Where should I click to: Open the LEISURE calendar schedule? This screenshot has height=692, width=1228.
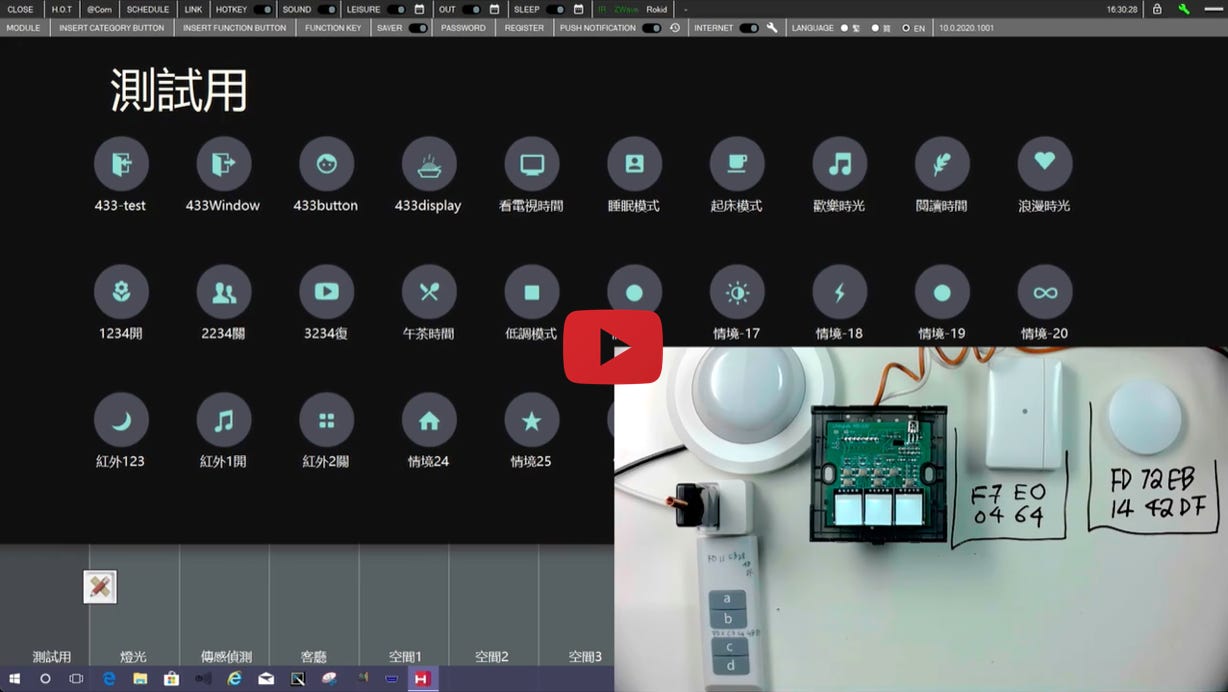[x=419, y=9]
